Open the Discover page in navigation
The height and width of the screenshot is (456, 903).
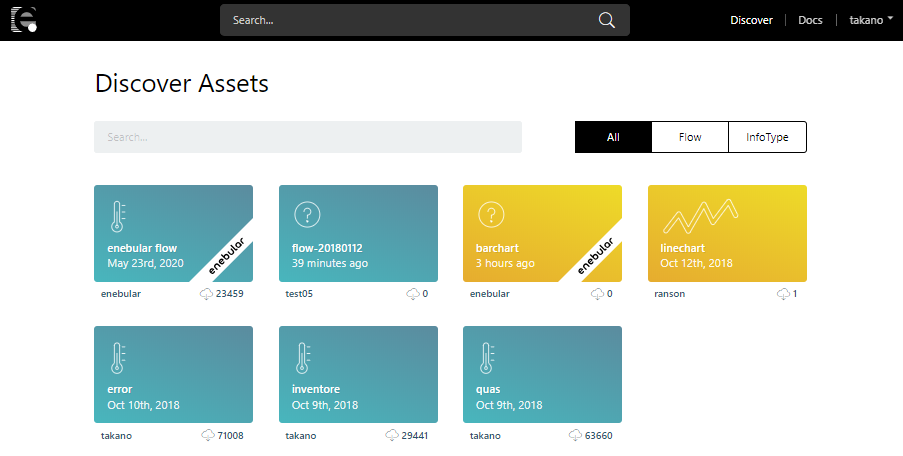(x=751, y=20)
